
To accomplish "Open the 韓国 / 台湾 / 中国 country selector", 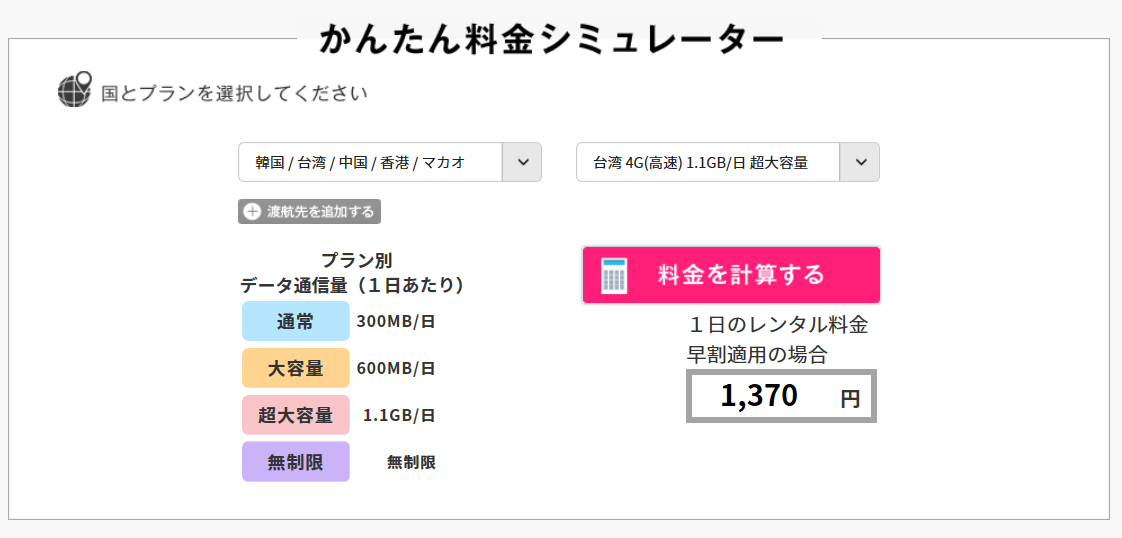I will [x=370, y=162].
